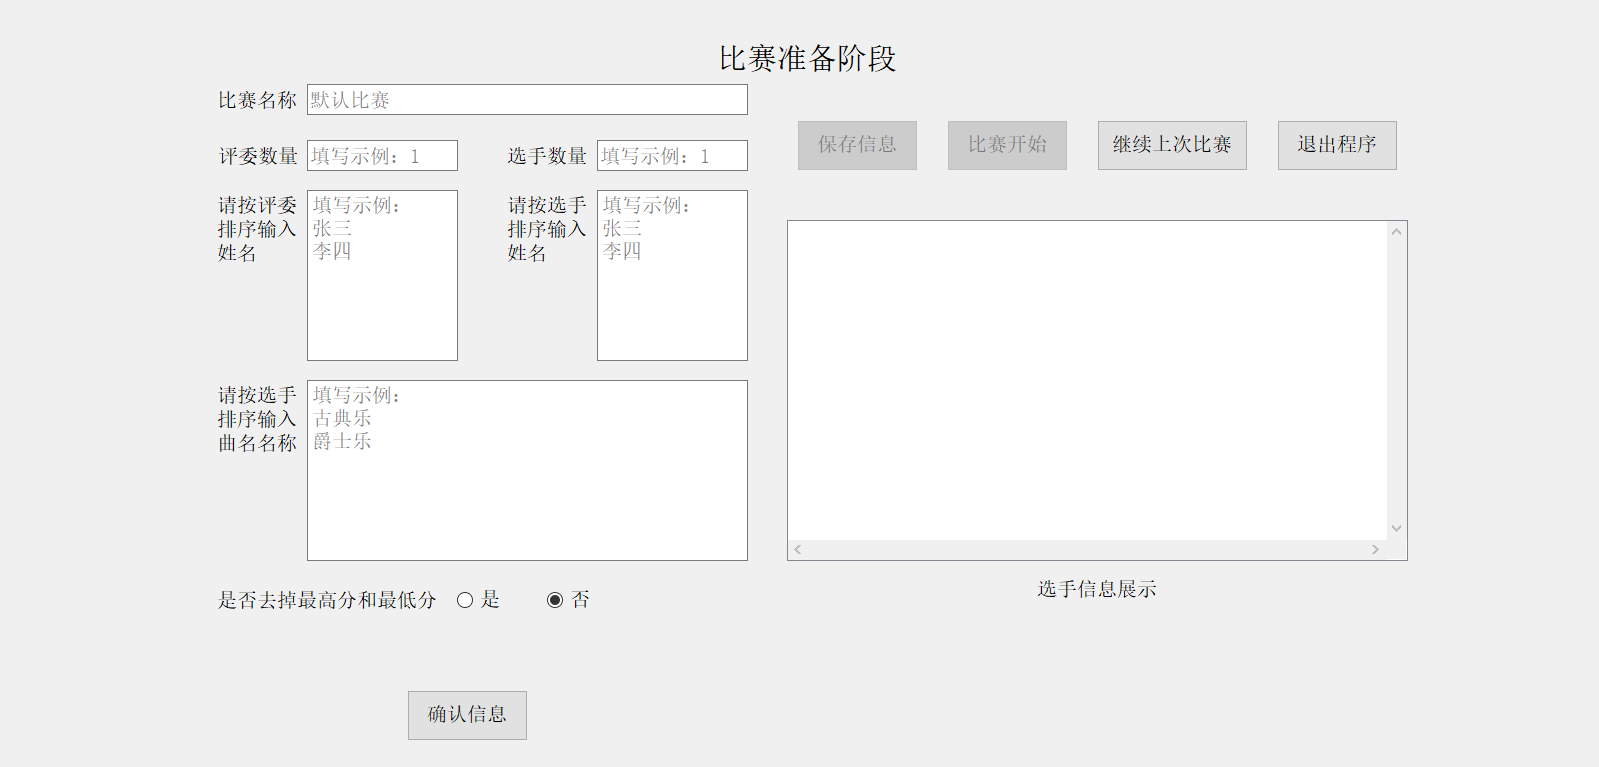This screenshot has width=1599, height=767.
Task: Select the 否 radio button
Action: pyautogui.click(x=555, y=600)
